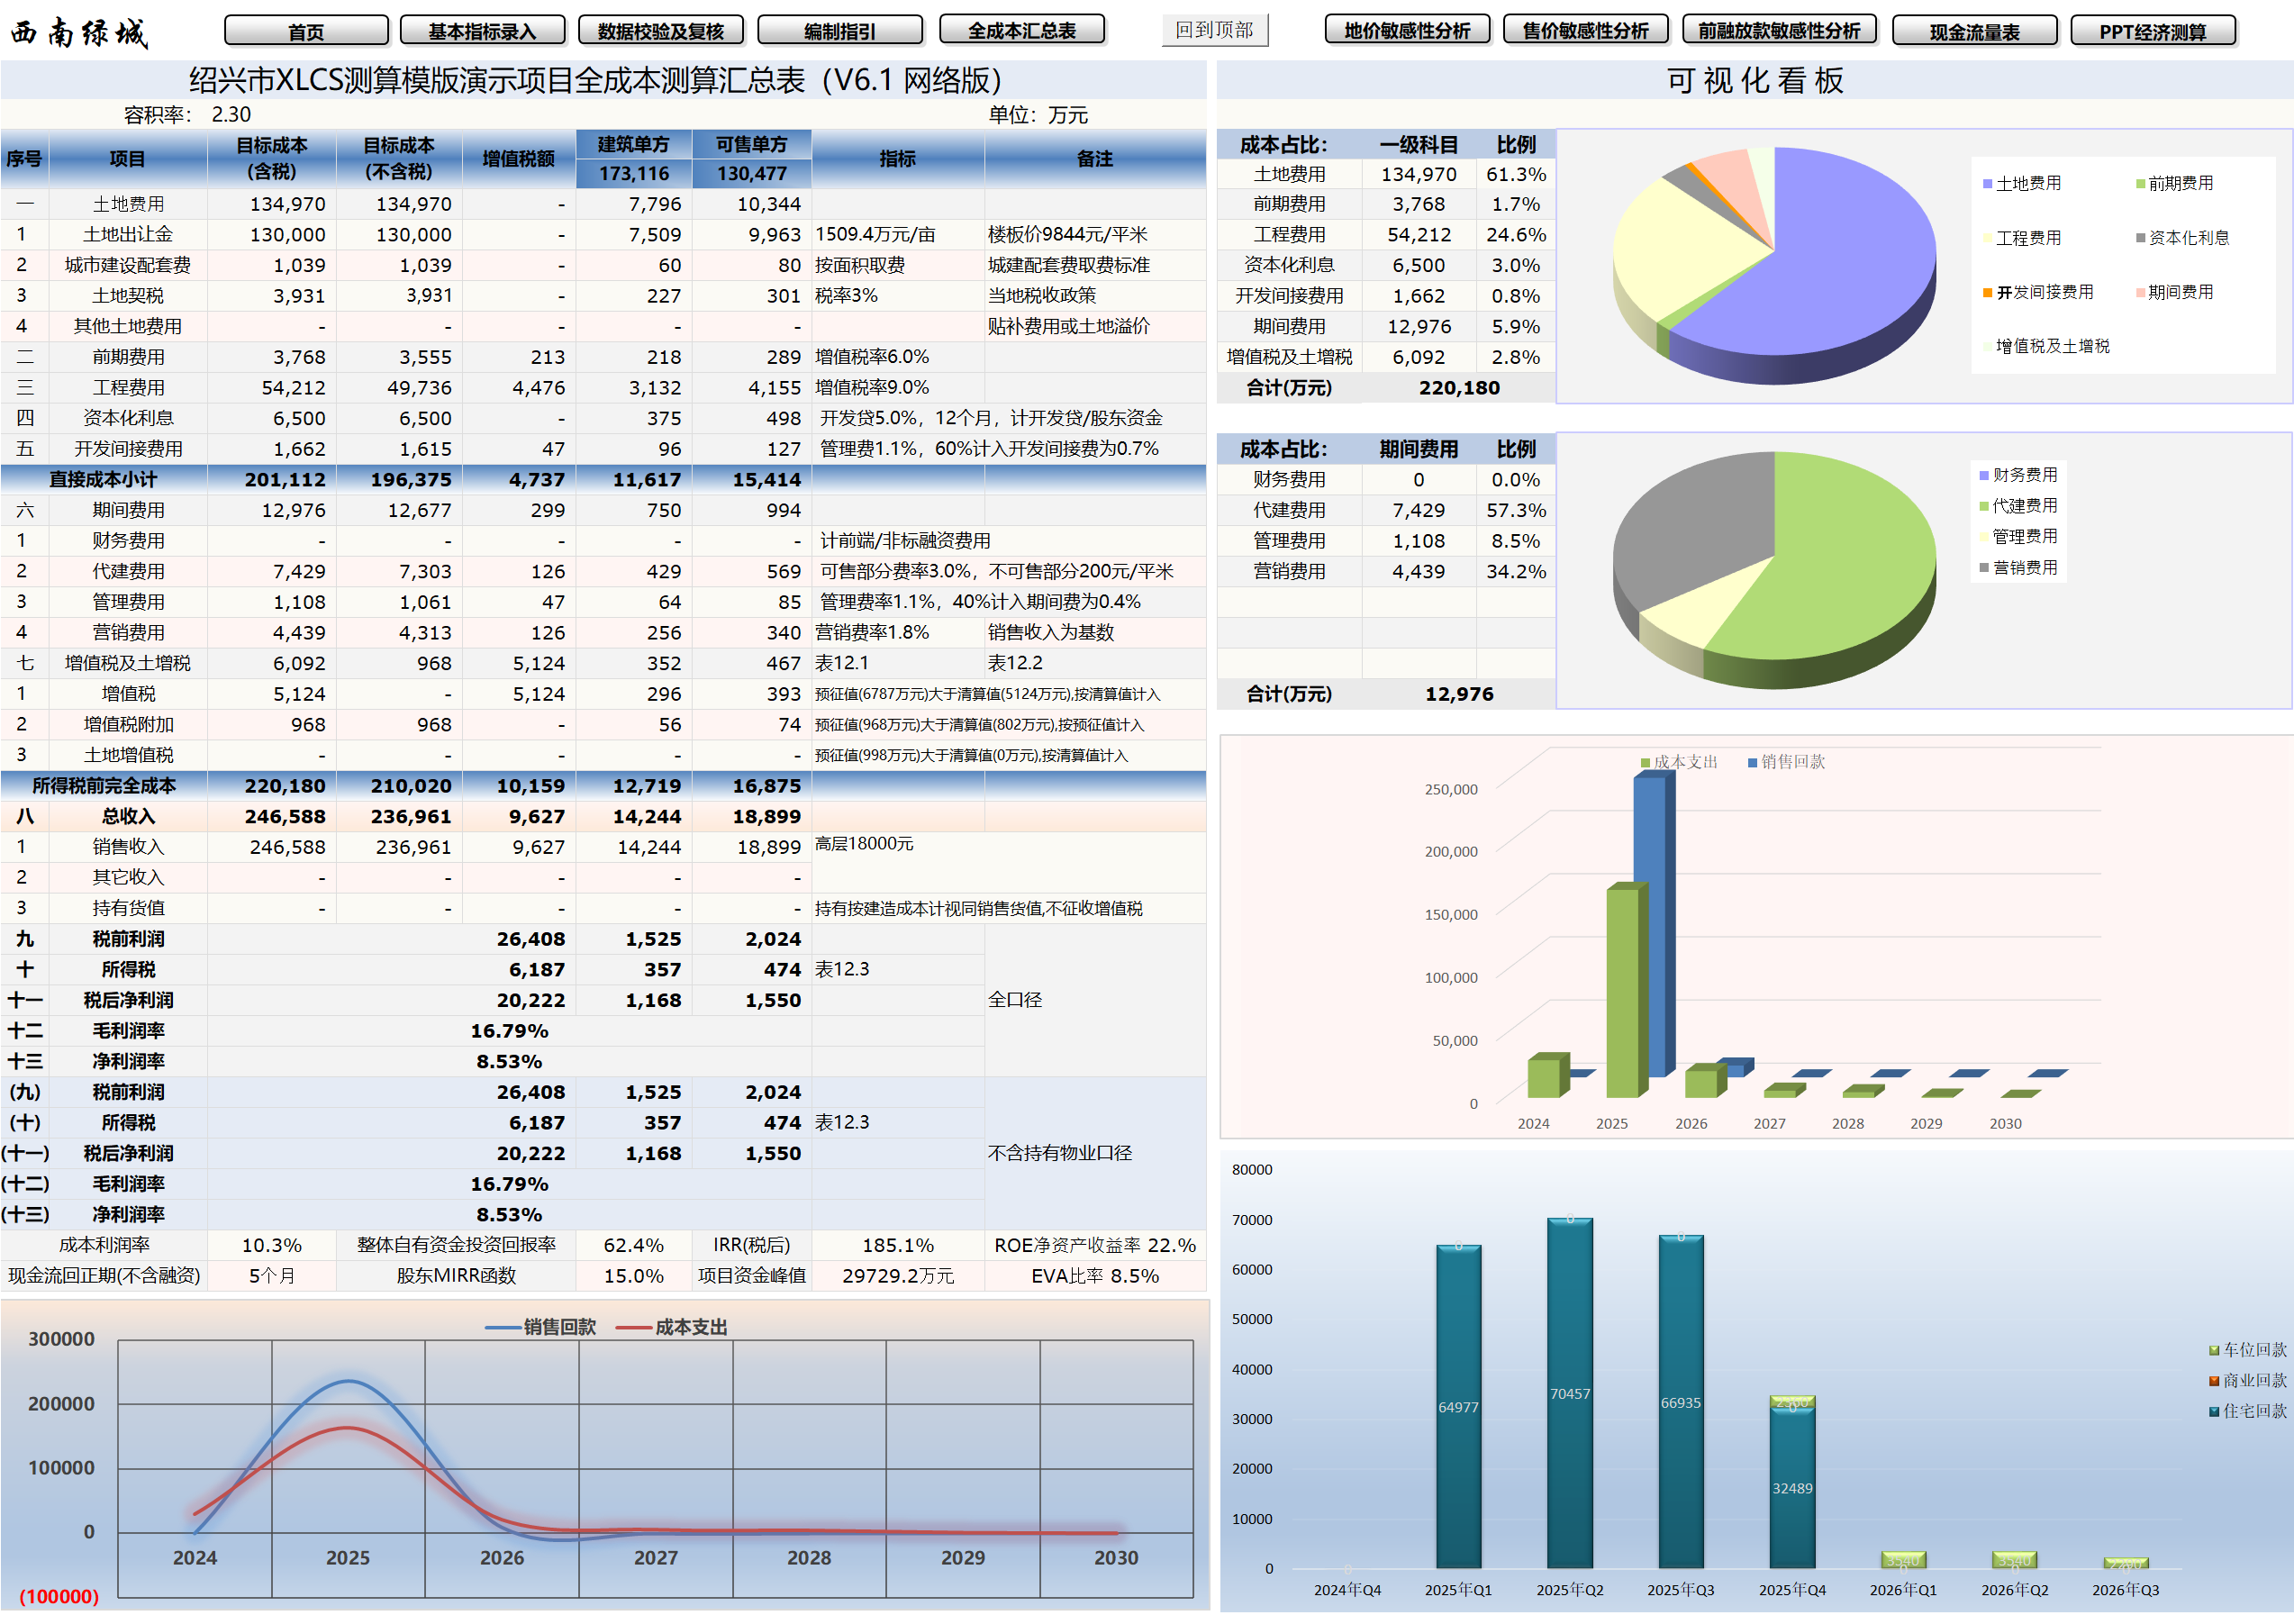The image size is (2294, 1624).
Task: Click the 销售回款 line legend
Action: 541,1327
